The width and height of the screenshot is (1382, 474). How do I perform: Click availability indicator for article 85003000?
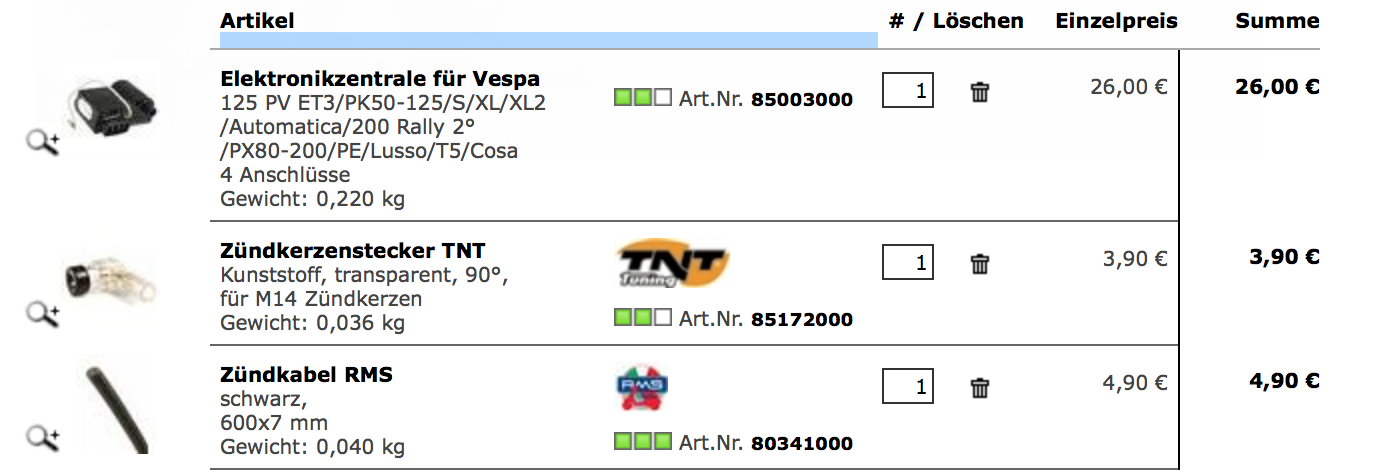(642, 98)
